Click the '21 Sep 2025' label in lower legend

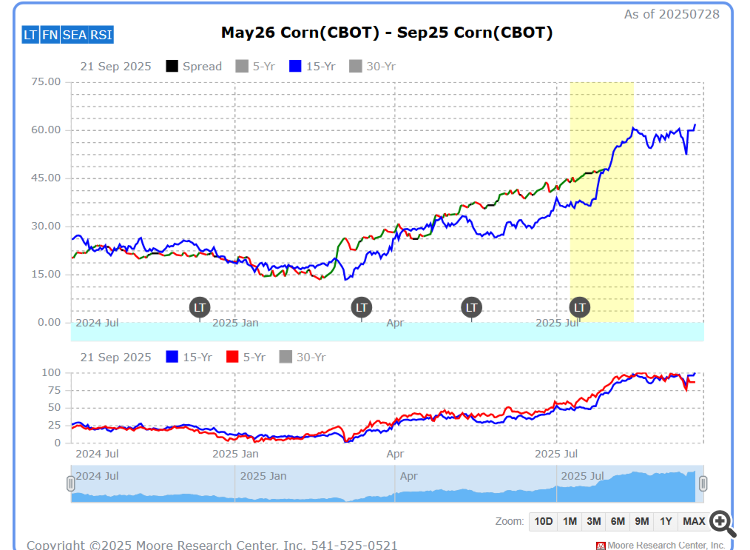coord(116,357)
